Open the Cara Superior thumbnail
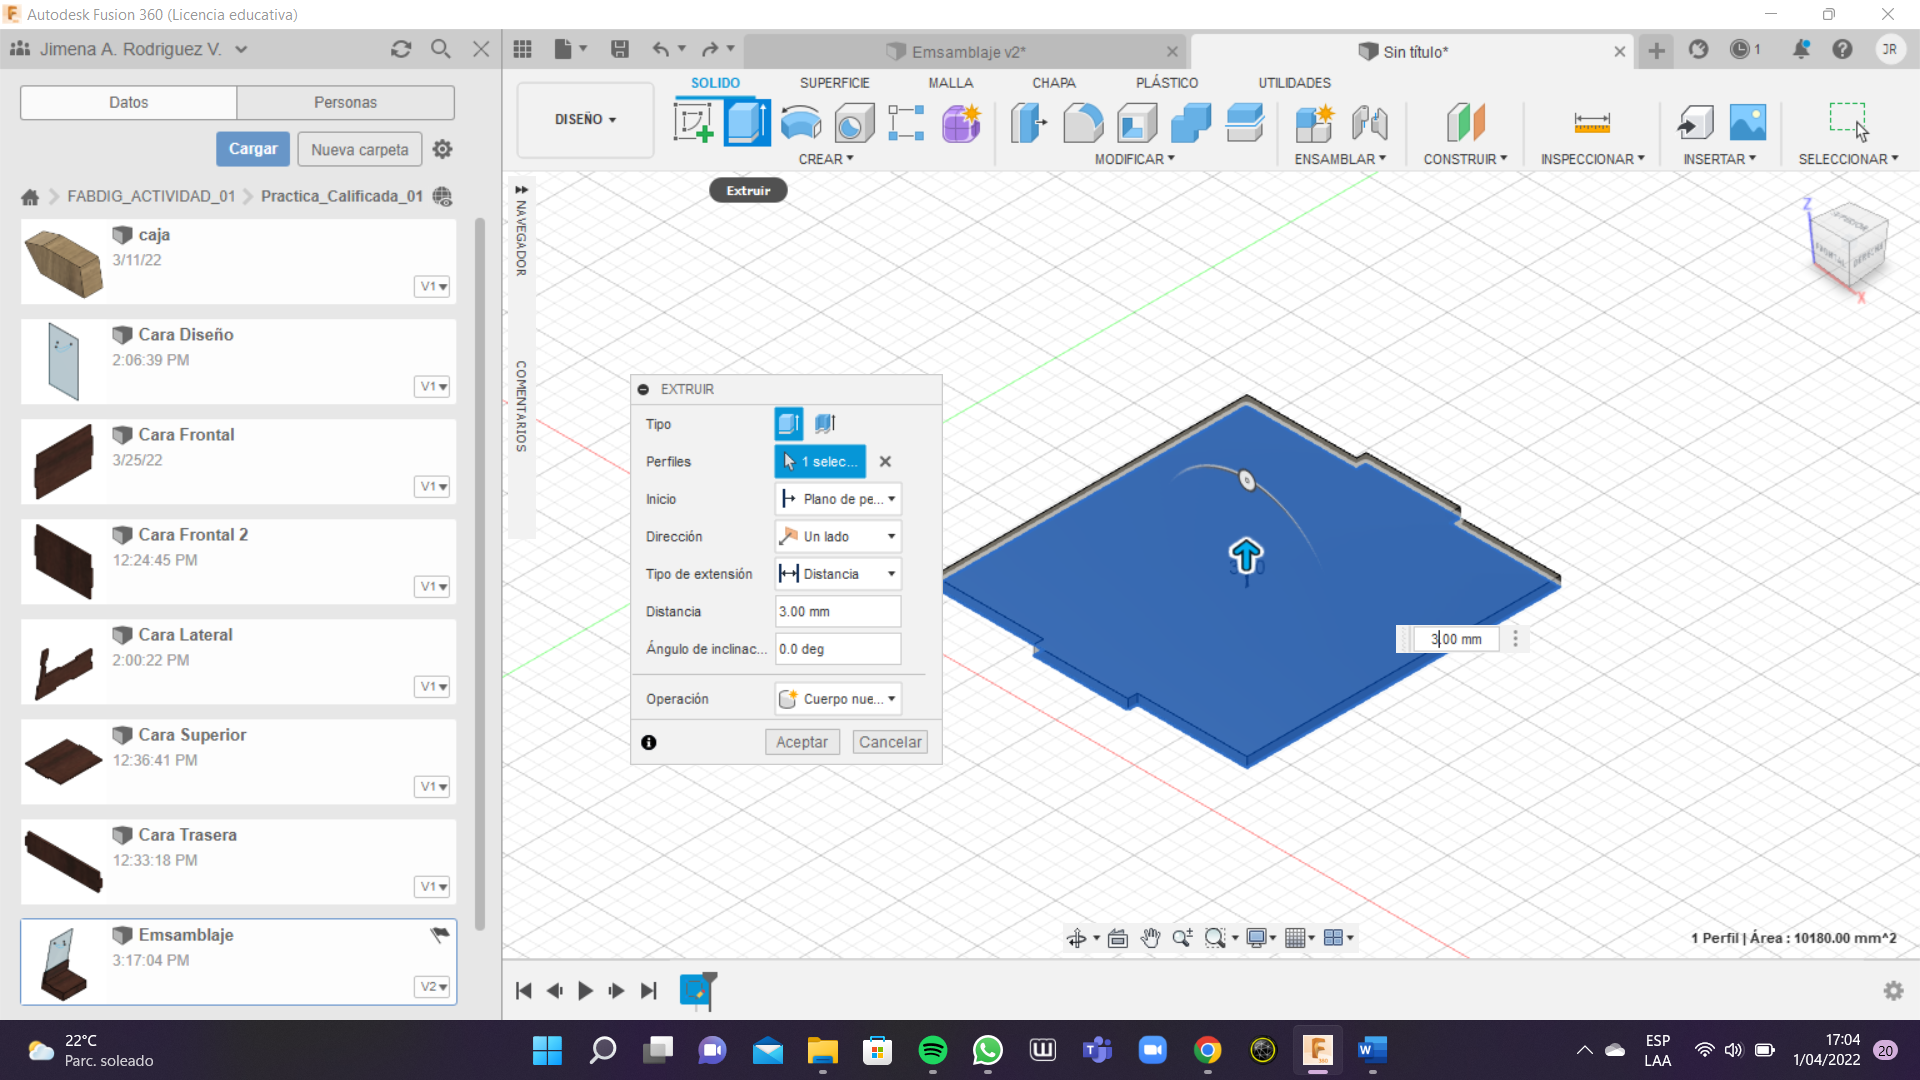The height and width of the screenshot is (1080, 1920). pyautogui.click(x=63, y=761)
